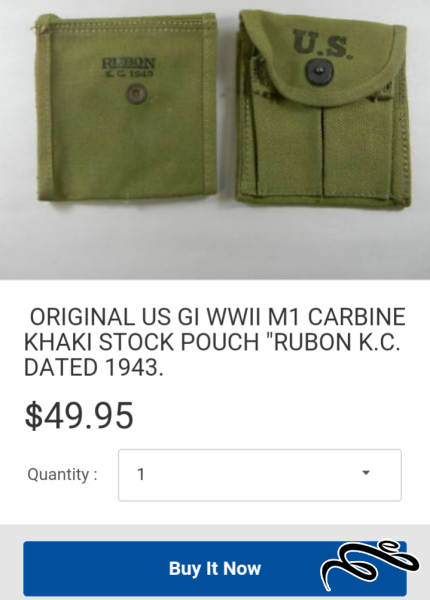Click the snap fastener on left pouch
Viewport: 430px width, 600px height.
pyautogui.click(x=136, y=93)
